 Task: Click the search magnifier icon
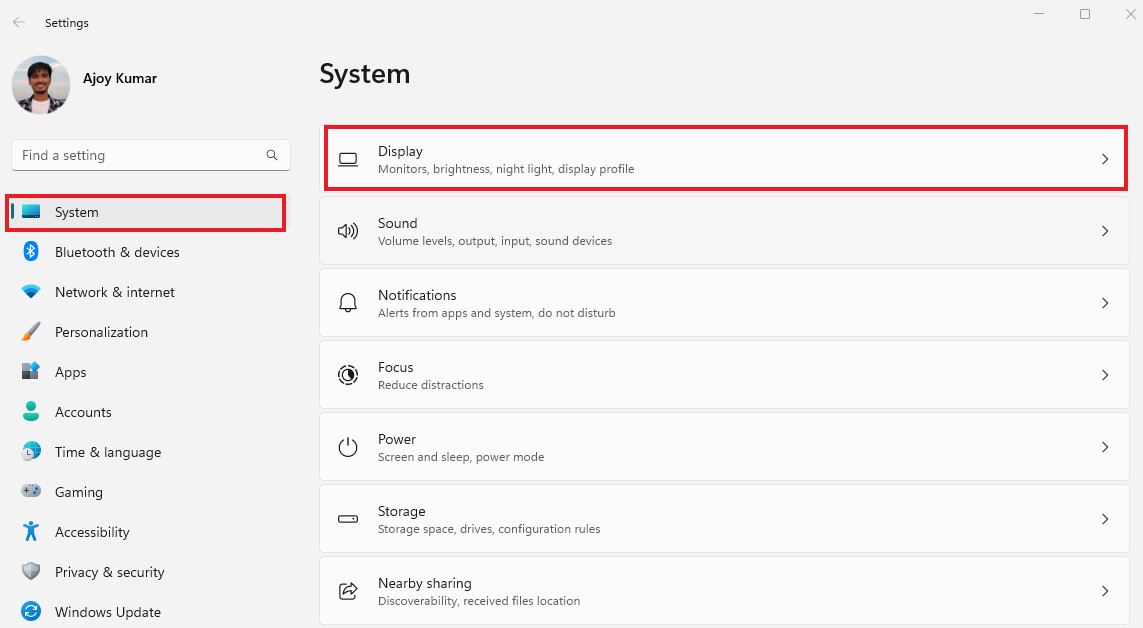[272, 156]
